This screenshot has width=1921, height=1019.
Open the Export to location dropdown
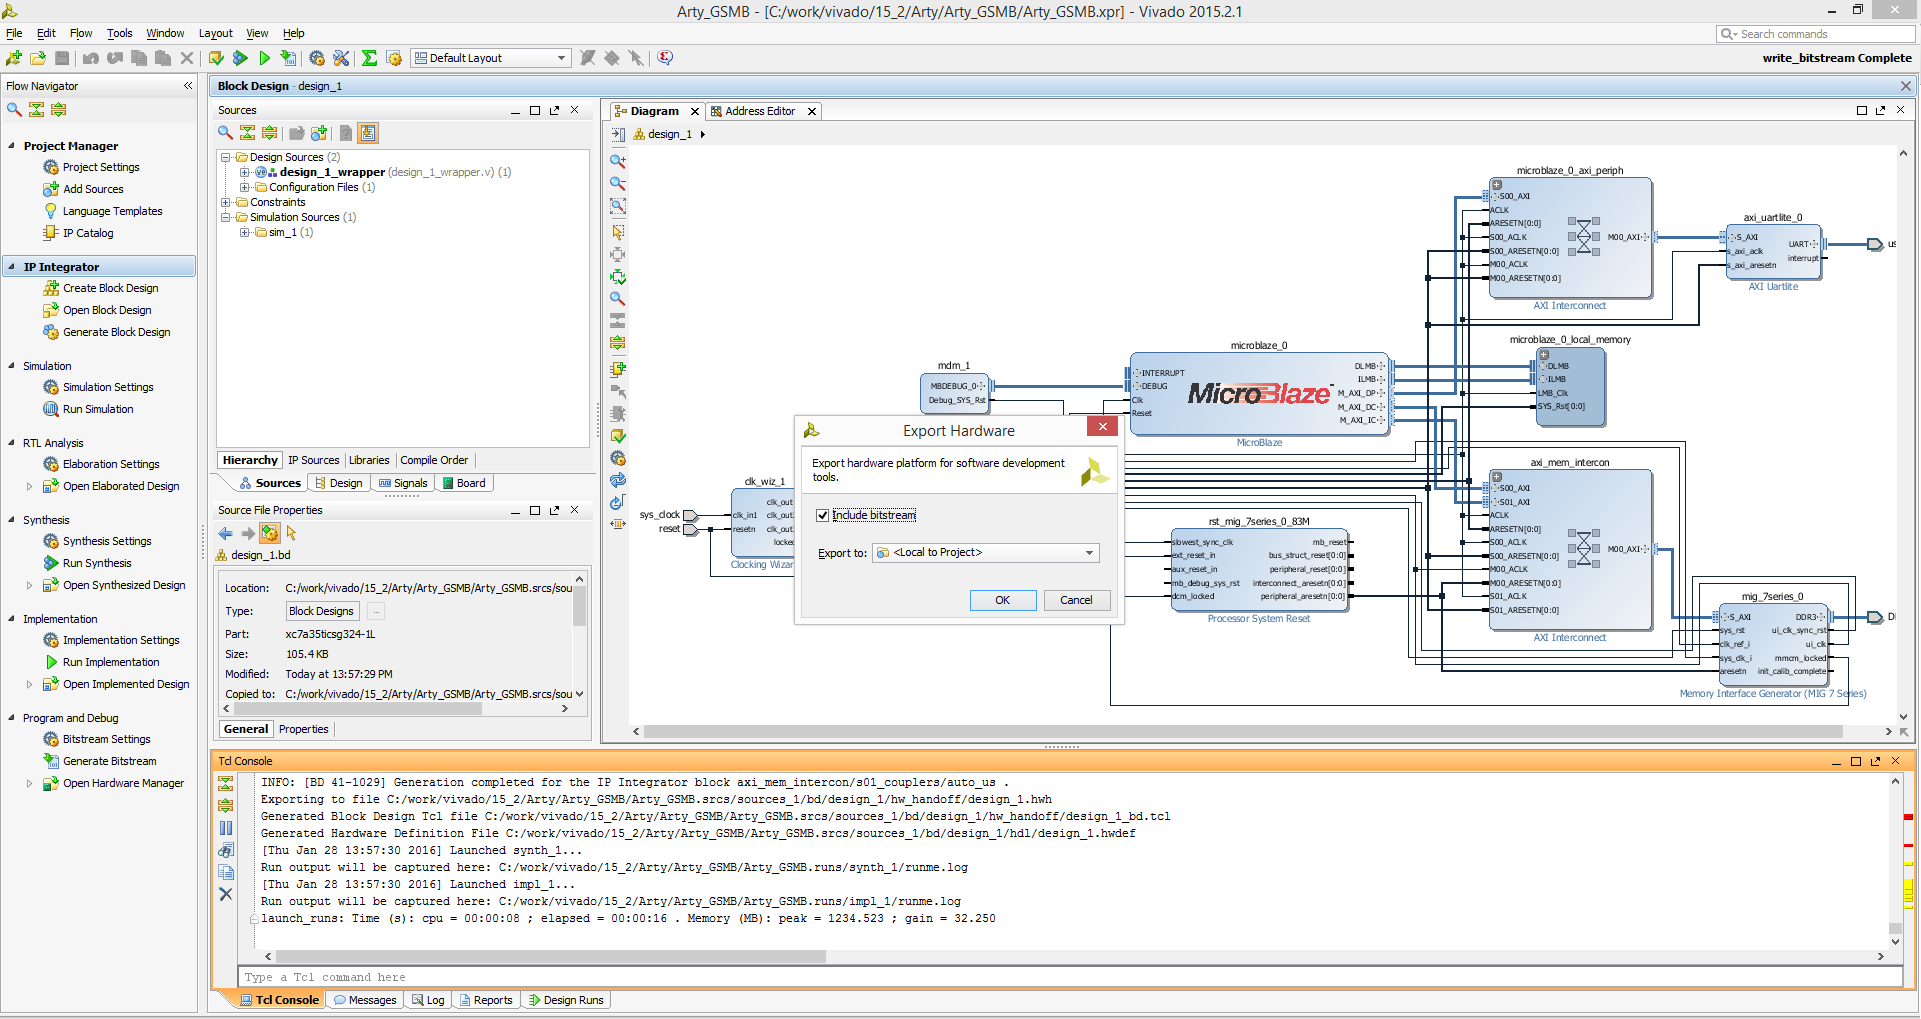pyautogui.click(x=986, y=553)
